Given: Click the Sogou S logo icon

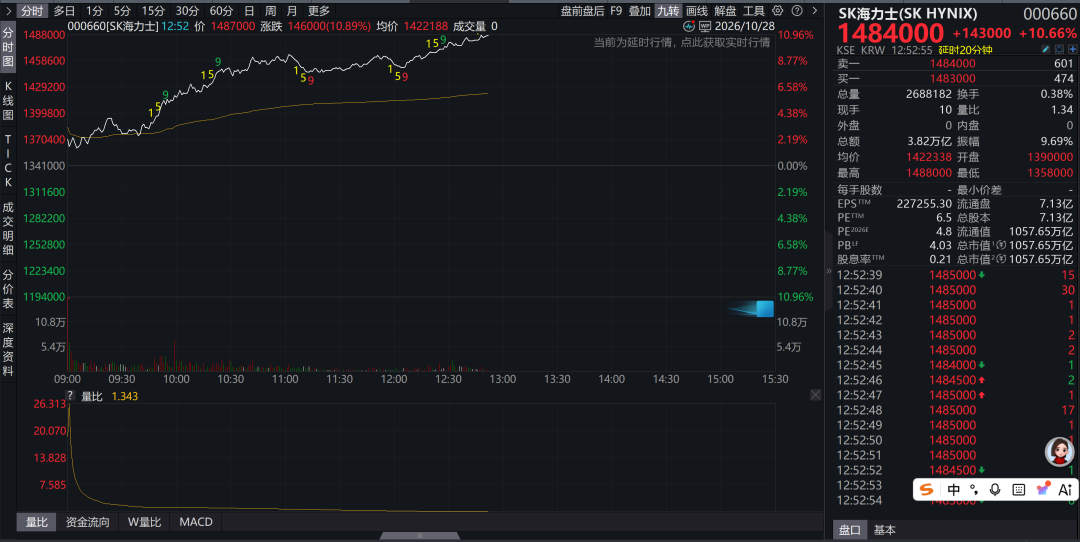Looking at the screenshot, I should [x=927, y=490].
